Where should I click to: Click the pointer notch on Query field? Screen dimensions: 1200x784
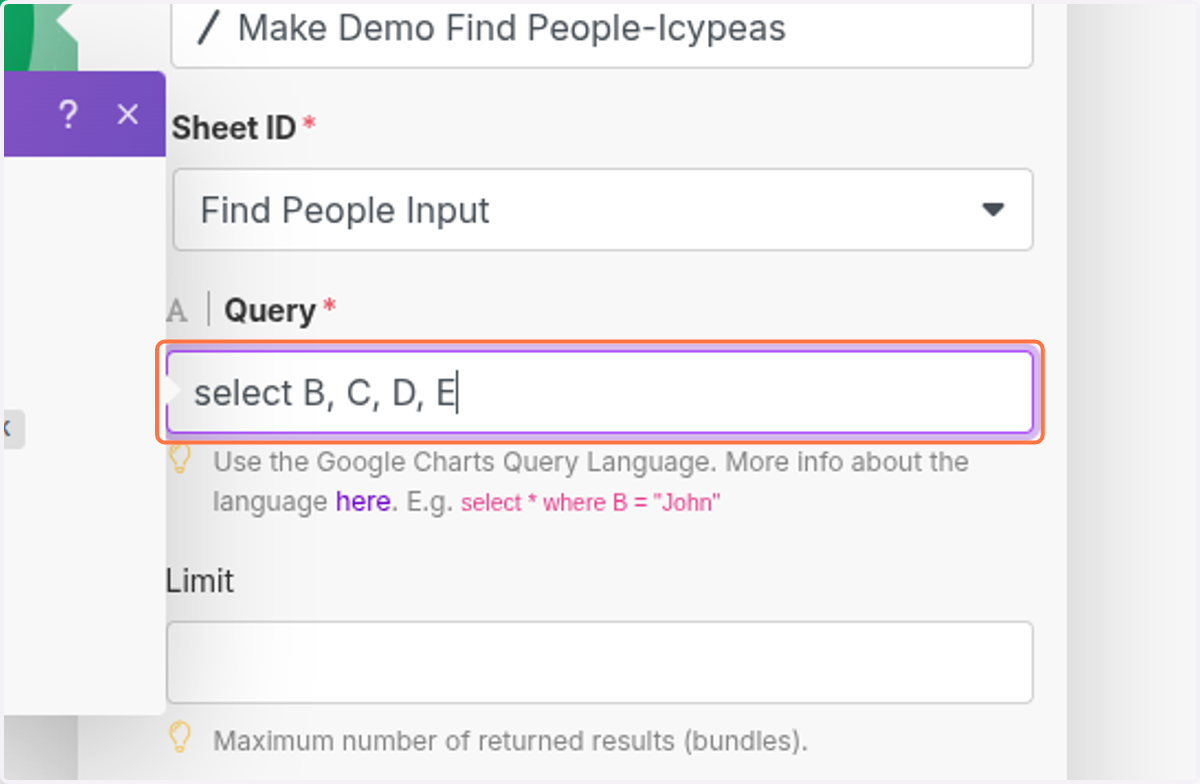[x=174, y=391]
